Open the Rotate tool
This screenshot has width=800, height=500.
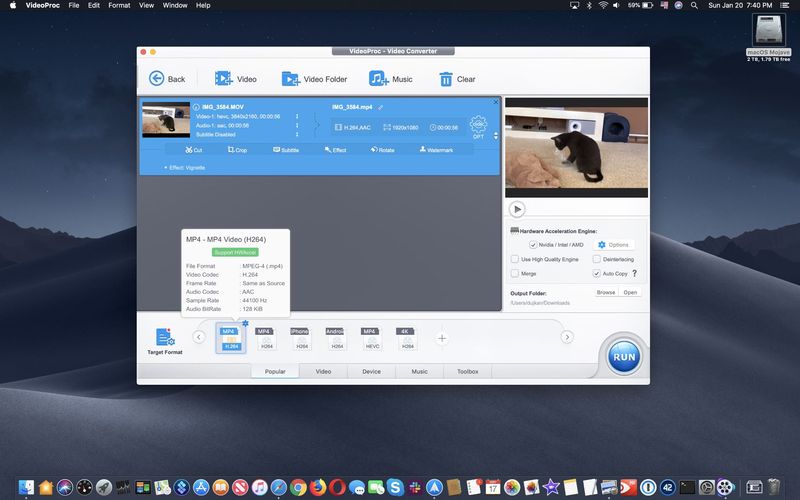[383, 150]
